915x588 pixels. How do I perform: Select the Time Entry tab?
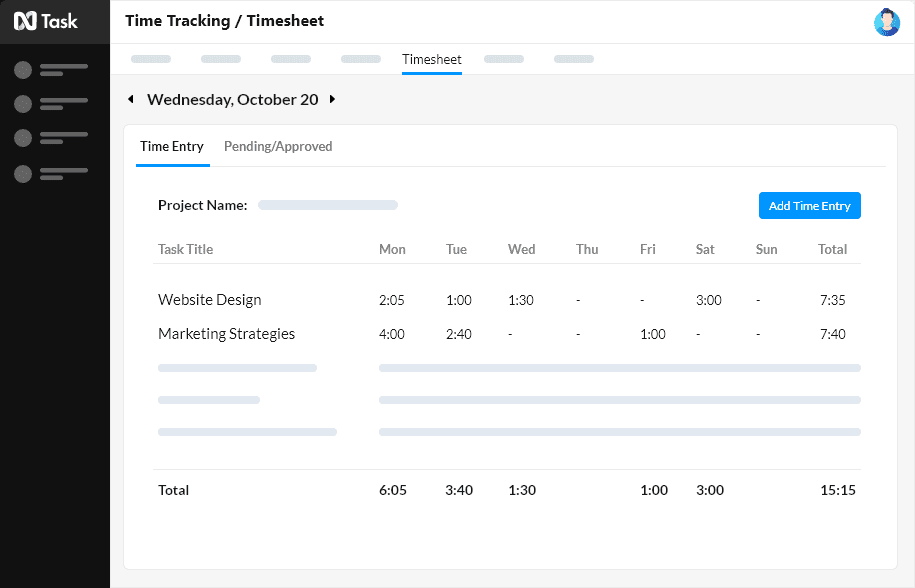tap(172, 146)
